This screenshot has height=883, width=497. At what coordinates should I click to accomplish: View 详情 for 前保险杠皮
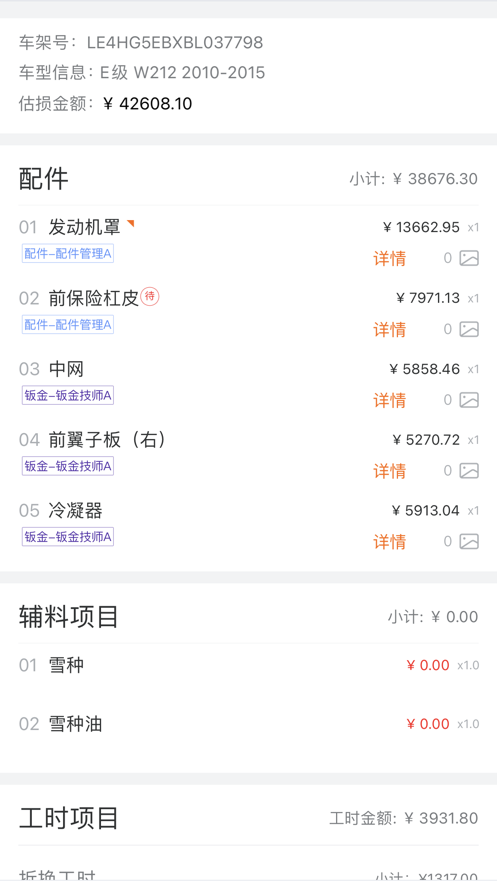pos(389,330)
